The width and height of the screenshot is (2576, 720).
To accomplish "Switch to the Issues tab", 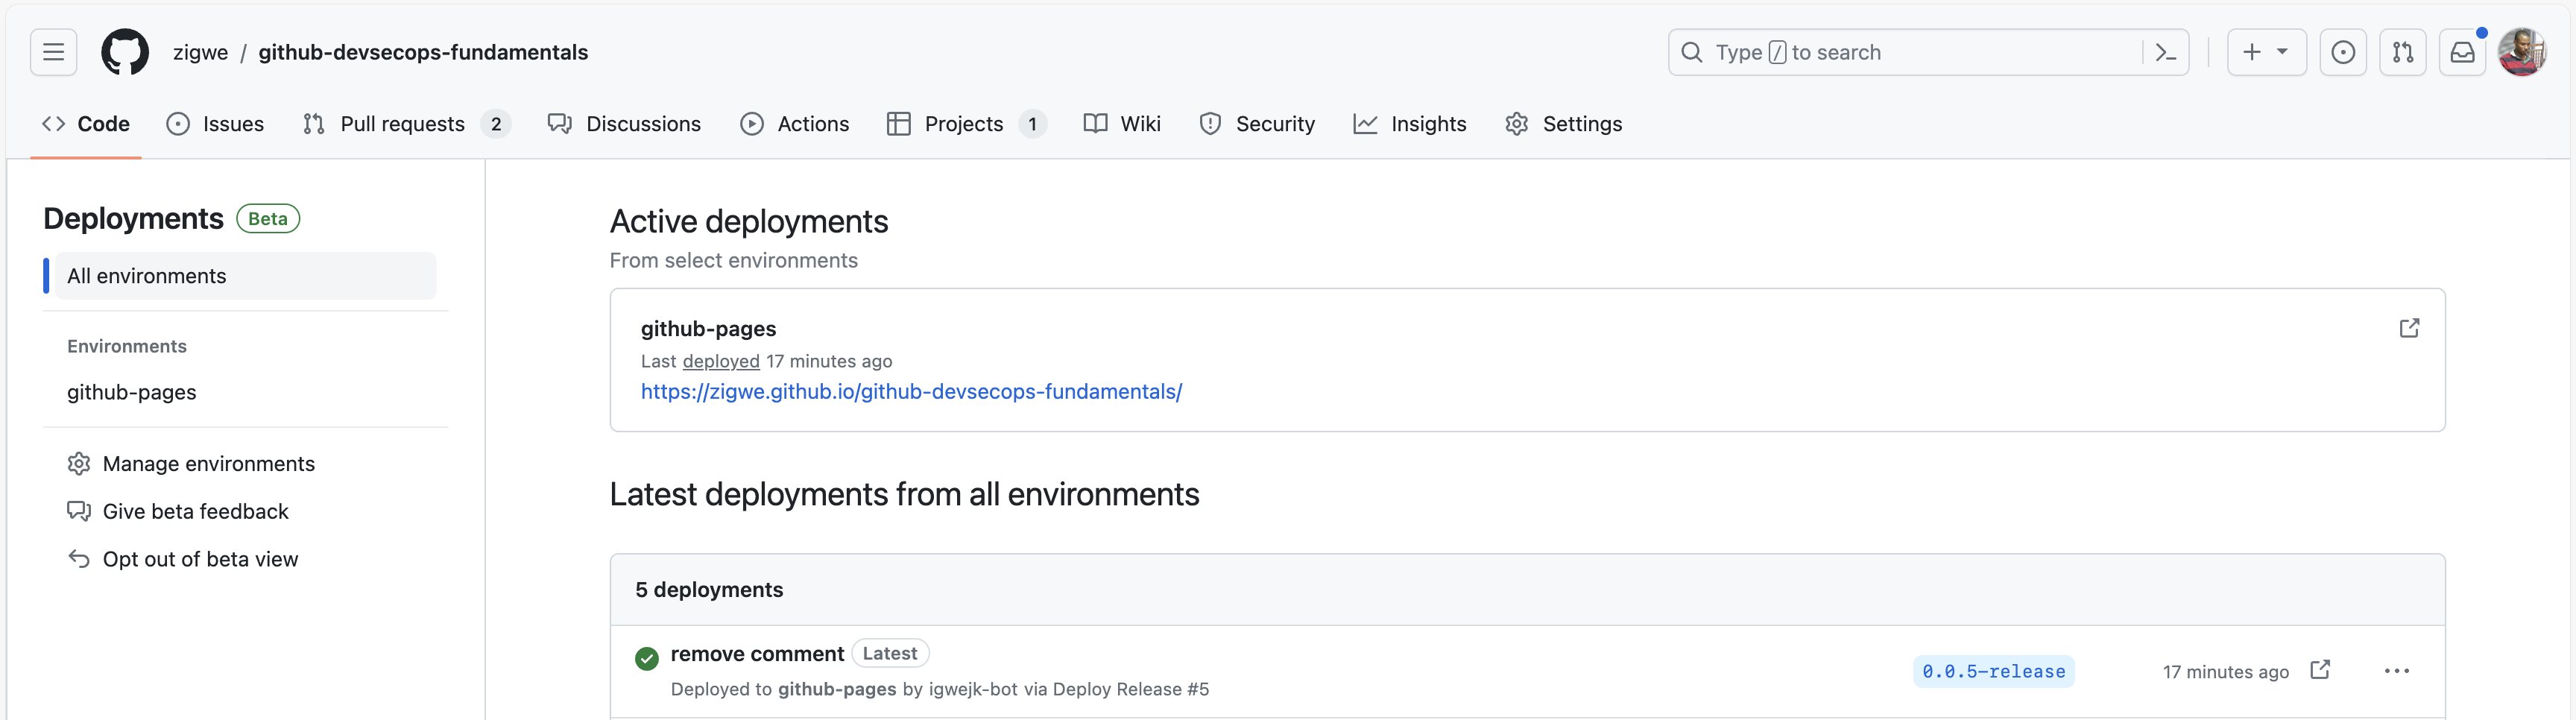I will point(215,124).
